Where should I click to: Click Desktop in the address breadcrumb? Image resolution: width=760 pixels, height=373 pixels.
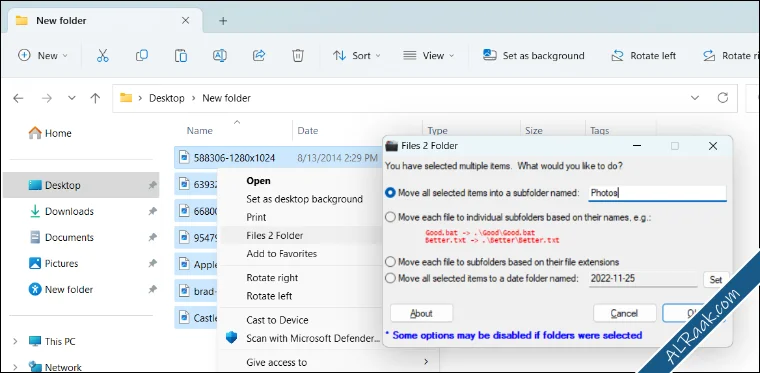166,98
